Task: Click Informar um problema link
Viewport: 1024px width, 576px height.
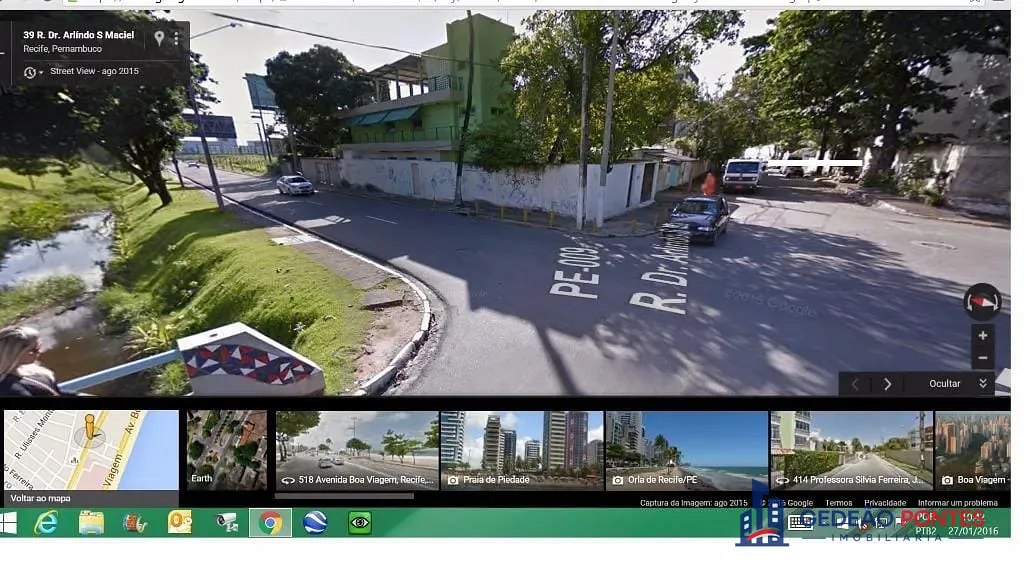Action: coord(957,503)
